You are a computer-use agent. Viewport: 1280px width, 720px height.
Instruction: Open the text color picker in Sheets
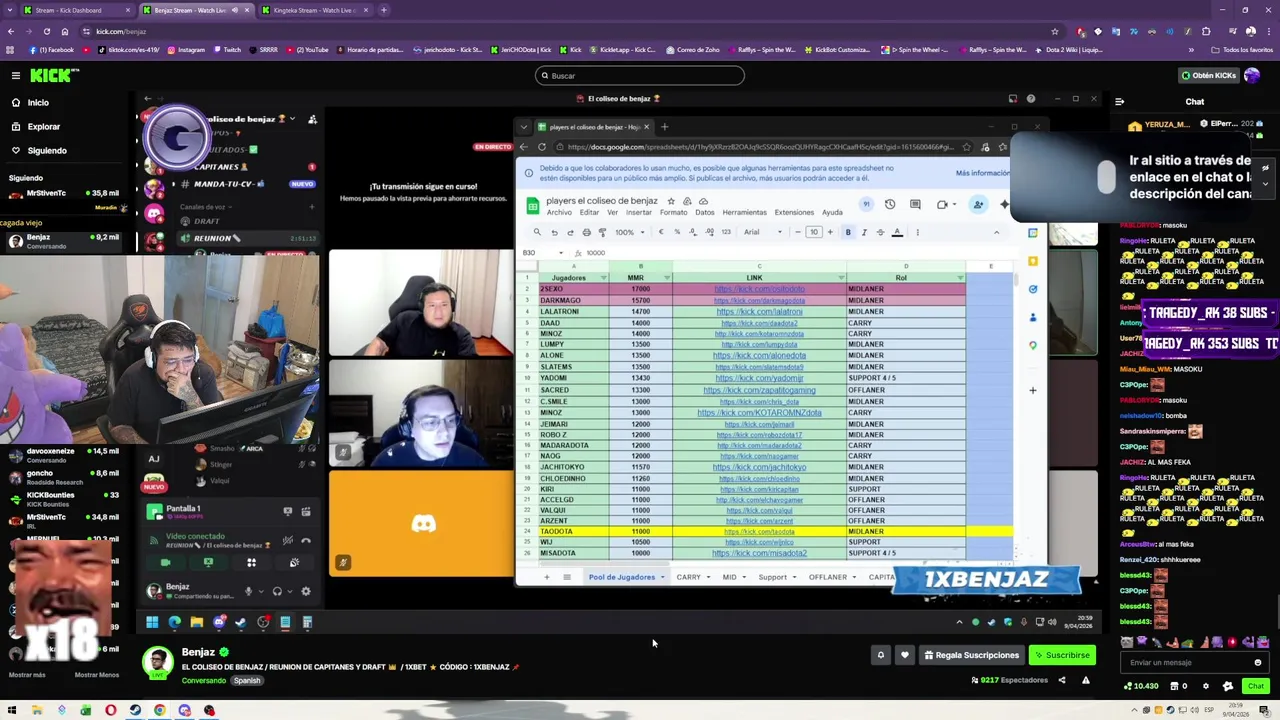(x=897, y=232)
